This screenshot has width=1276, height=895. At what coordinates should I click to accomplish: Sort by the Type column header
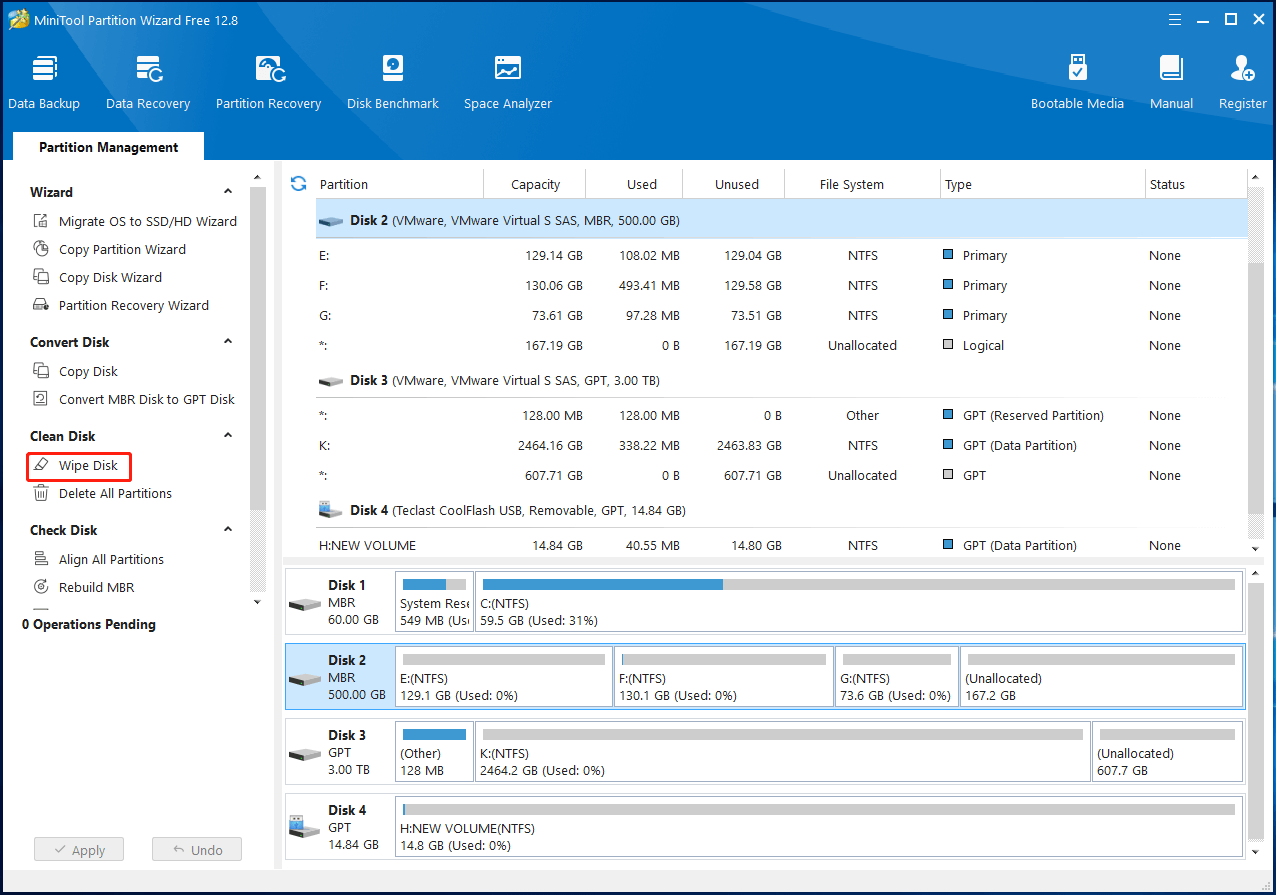click(x=1043, y=184)
